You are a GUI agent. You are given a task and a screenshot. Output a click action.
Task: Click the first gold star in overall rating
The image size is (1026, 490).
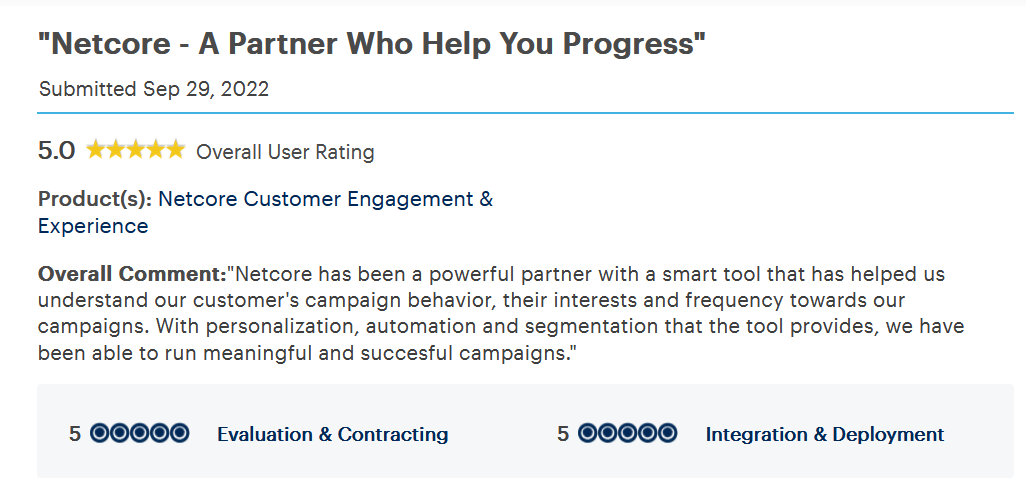coord(96,150)
